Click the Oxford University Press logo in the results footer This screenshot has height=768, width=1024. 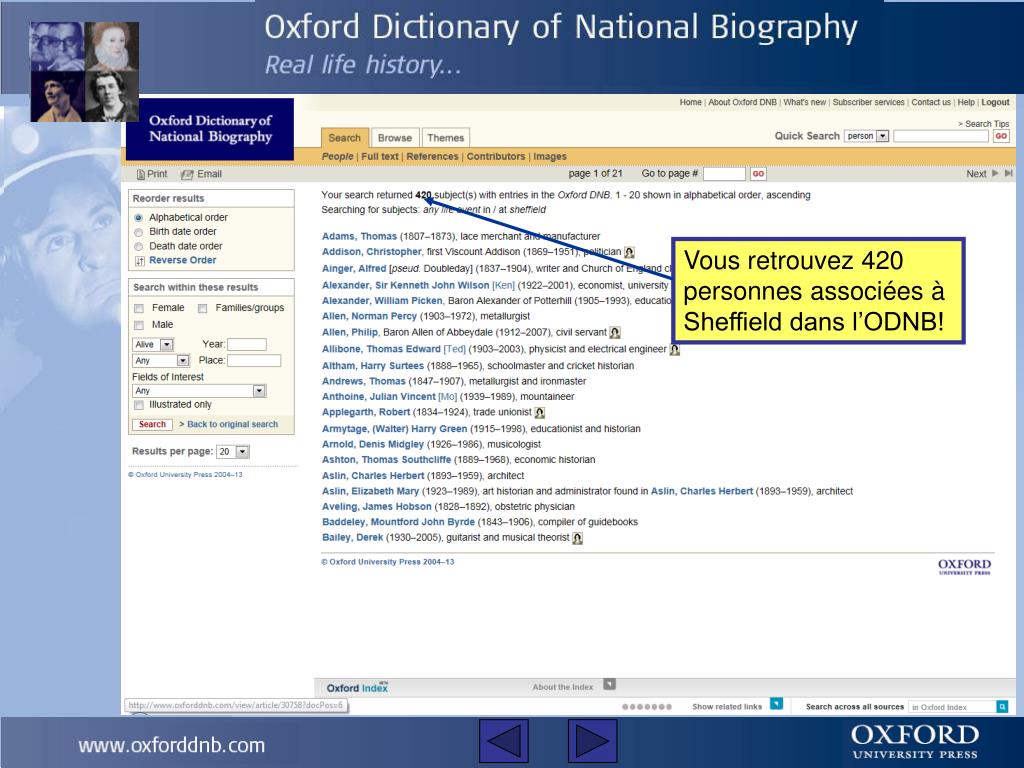(965, 566)
